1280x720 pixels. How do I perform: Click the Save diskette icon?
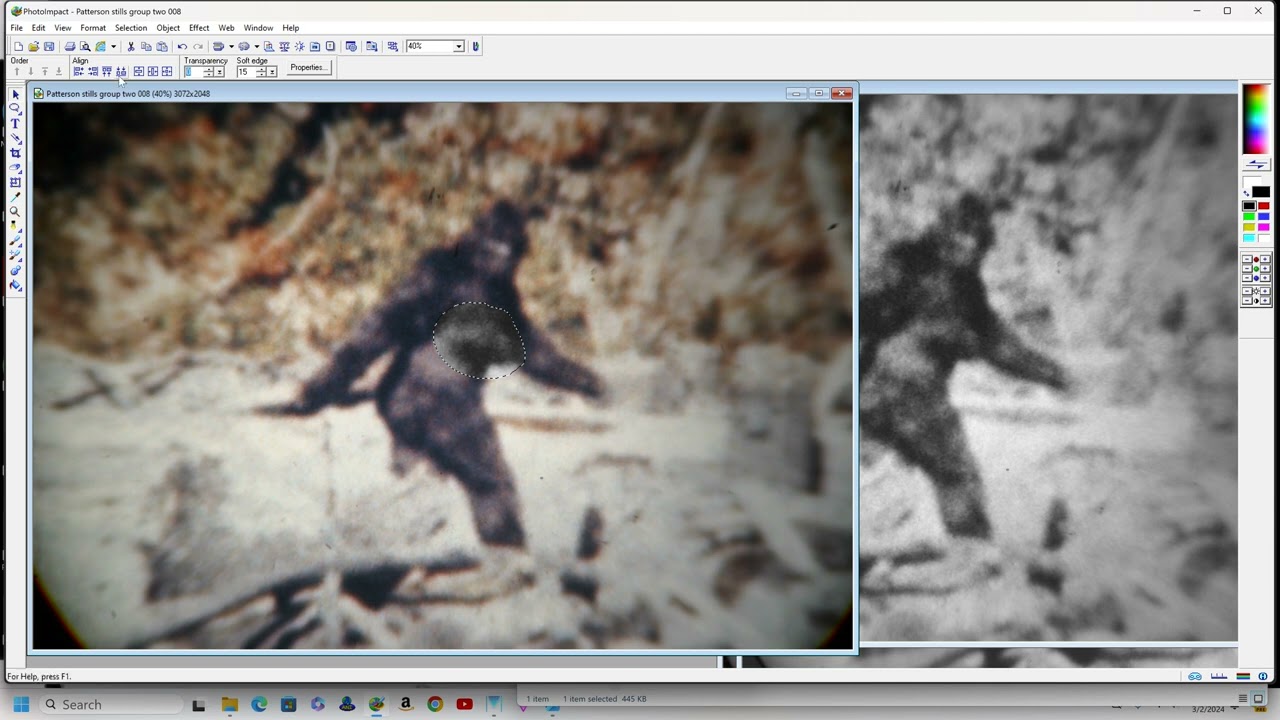(49, 46)
